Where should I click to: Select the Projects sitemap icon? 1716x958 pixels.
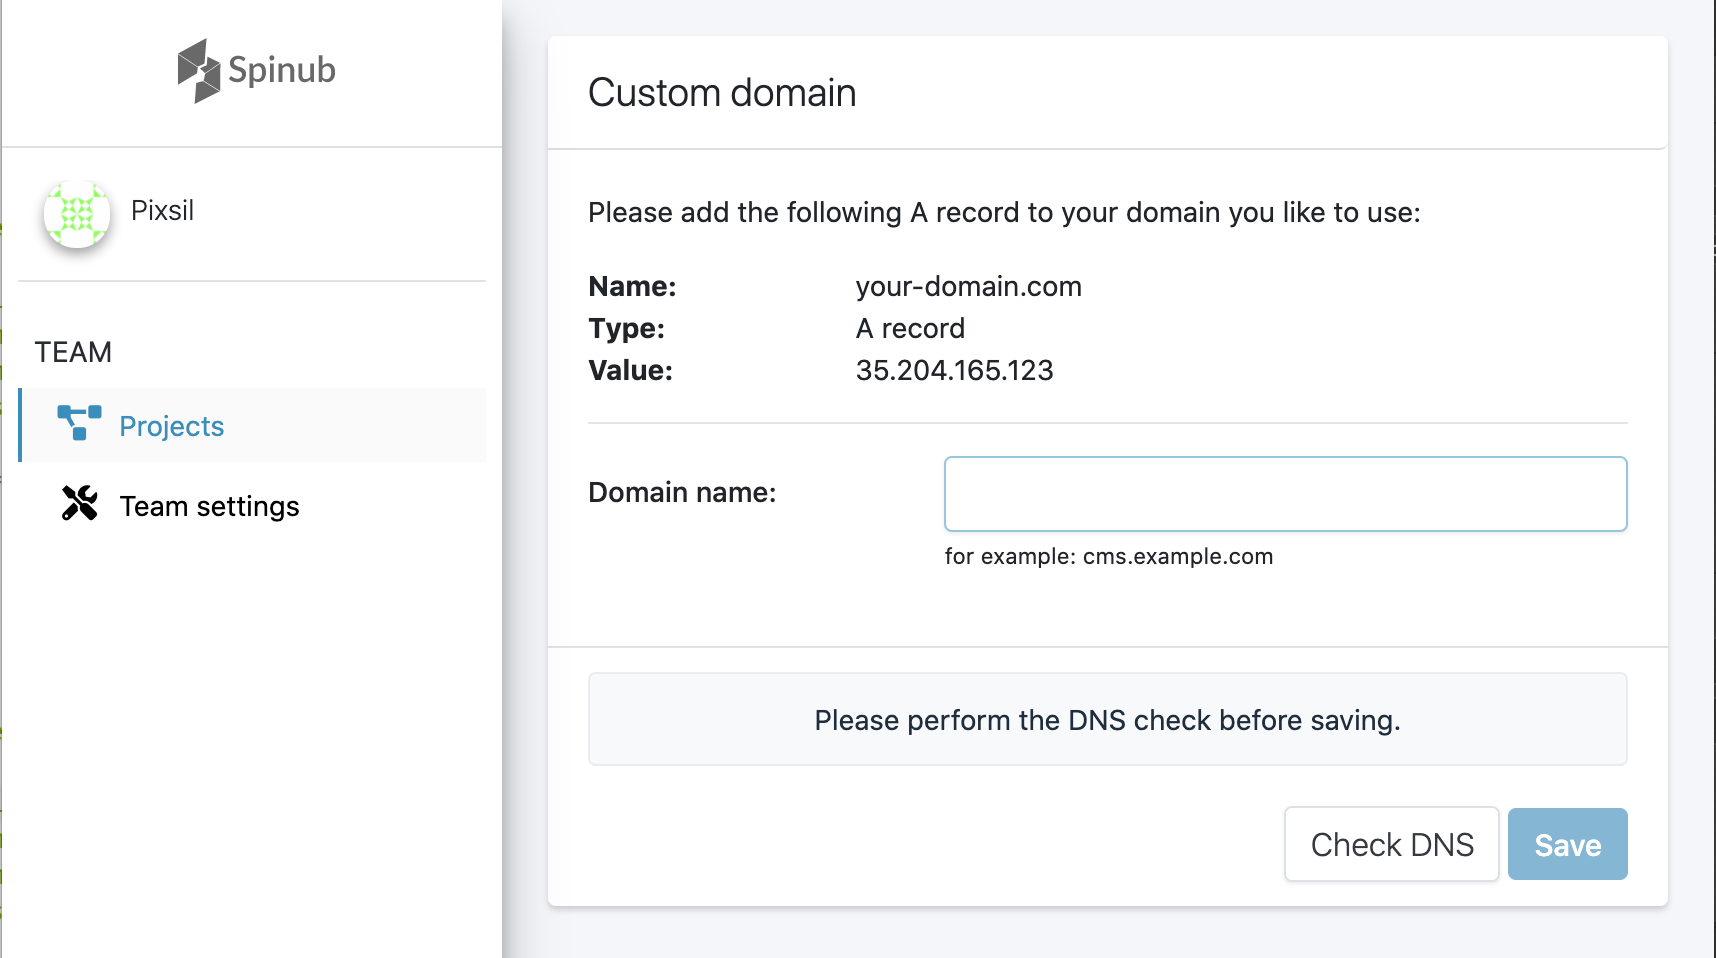pyautogui.click(x=76, y=425)
